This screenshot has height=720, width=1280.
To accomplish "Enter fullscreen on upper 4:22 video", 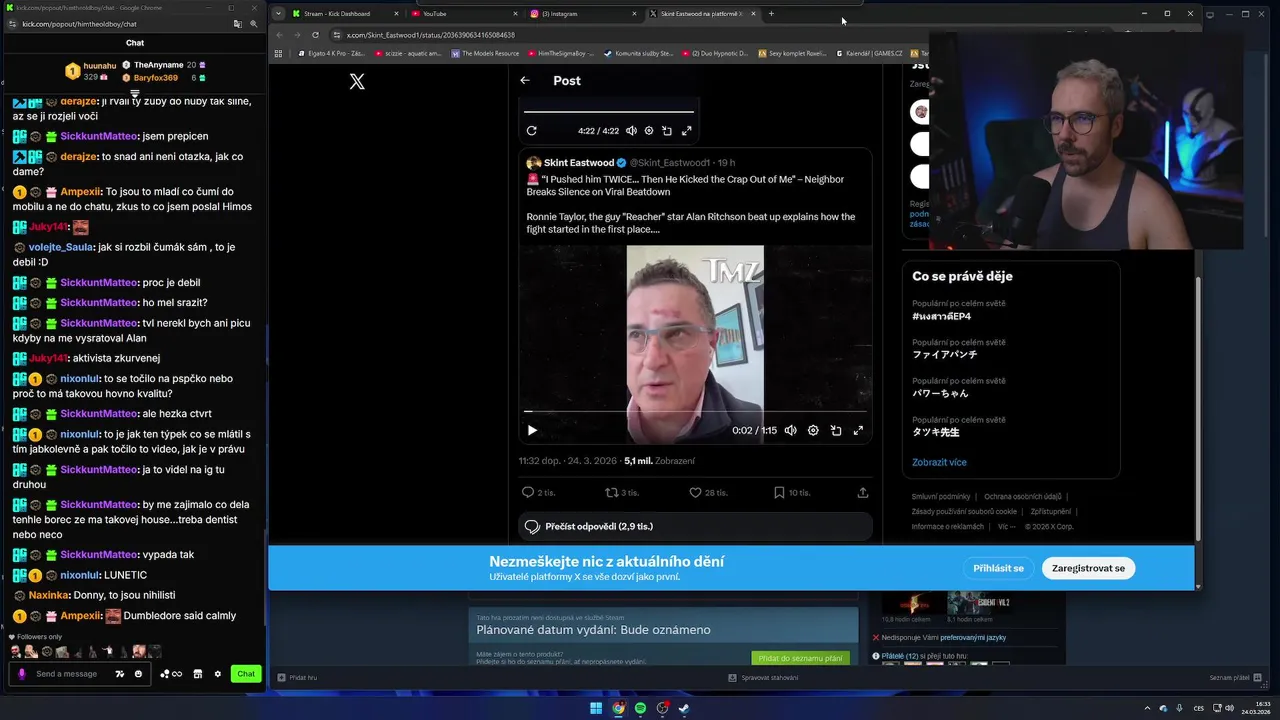I will tap(687, 131).
